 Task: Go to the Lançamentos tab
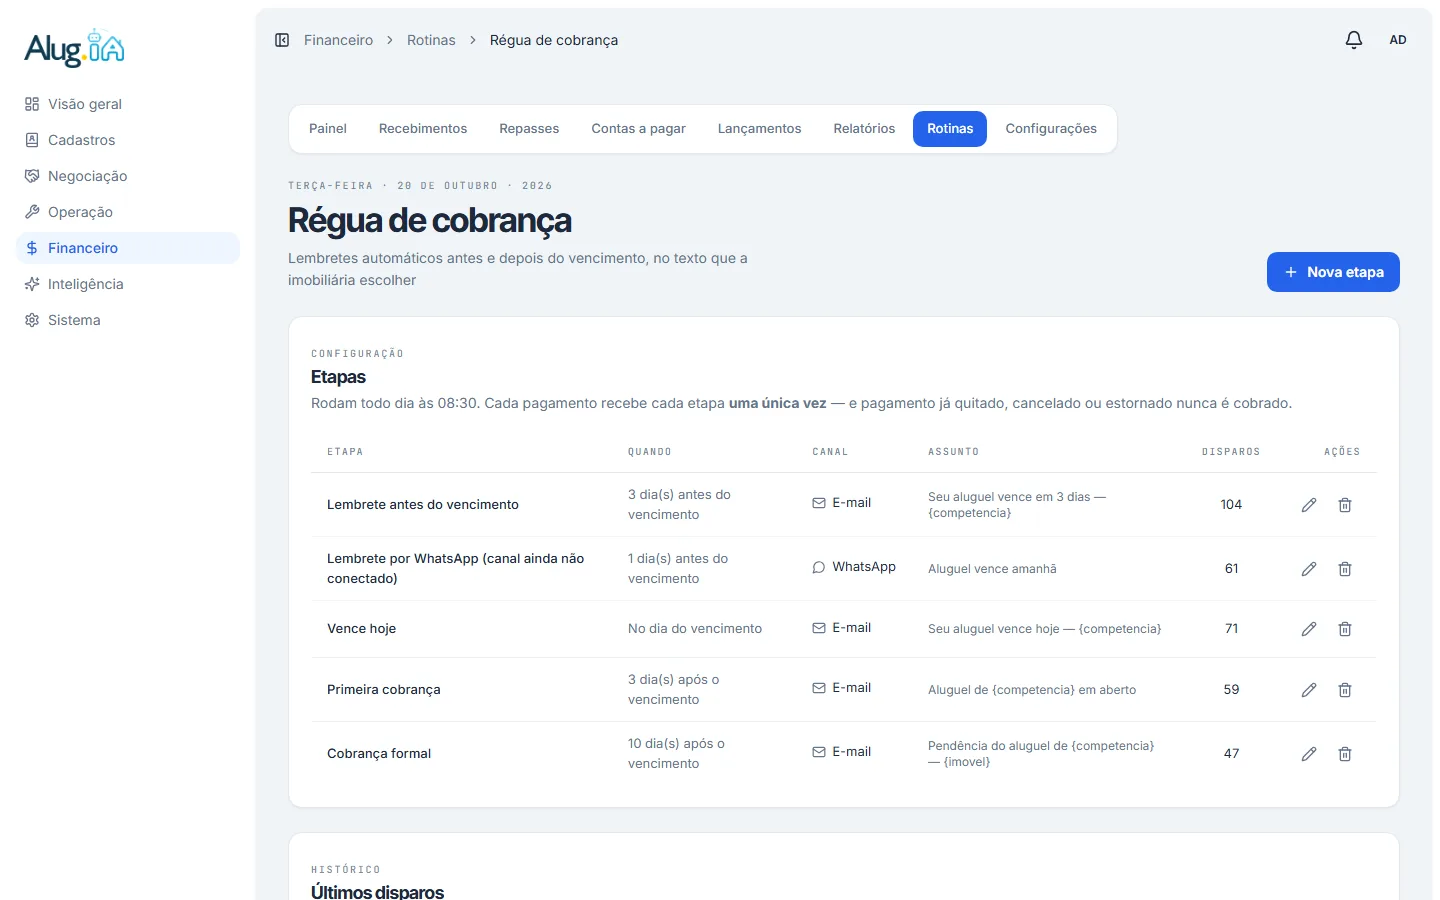(x=760, y=129)
